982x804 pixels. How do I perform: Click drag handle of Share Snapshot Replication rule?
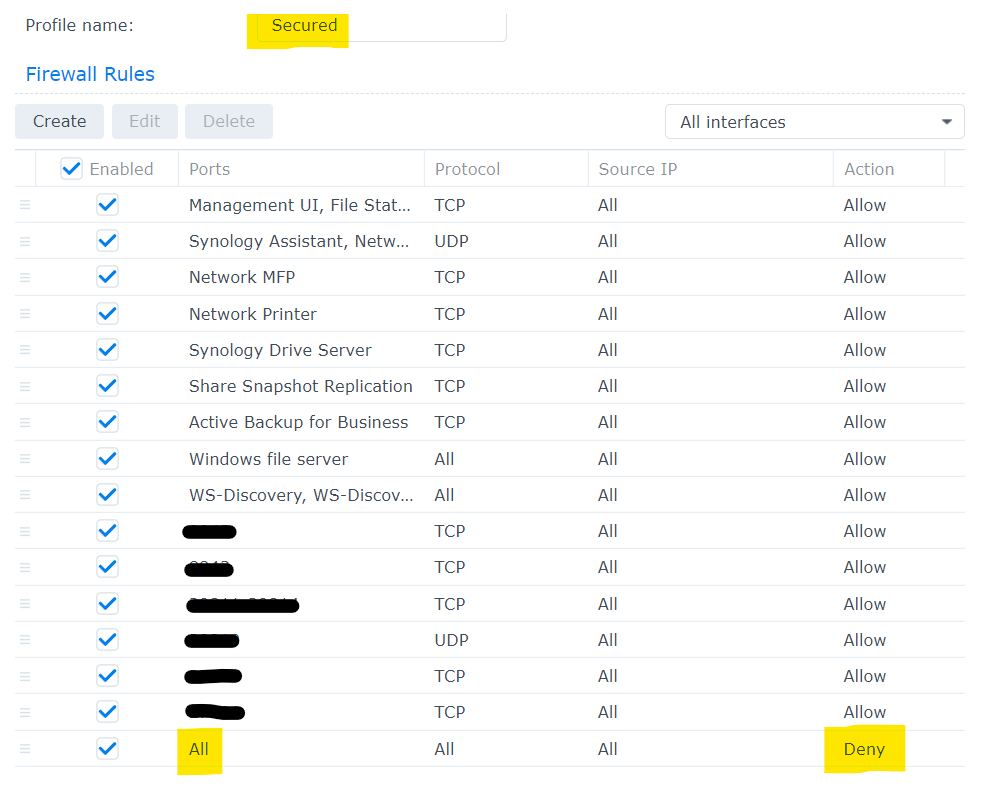coord(25,386)
